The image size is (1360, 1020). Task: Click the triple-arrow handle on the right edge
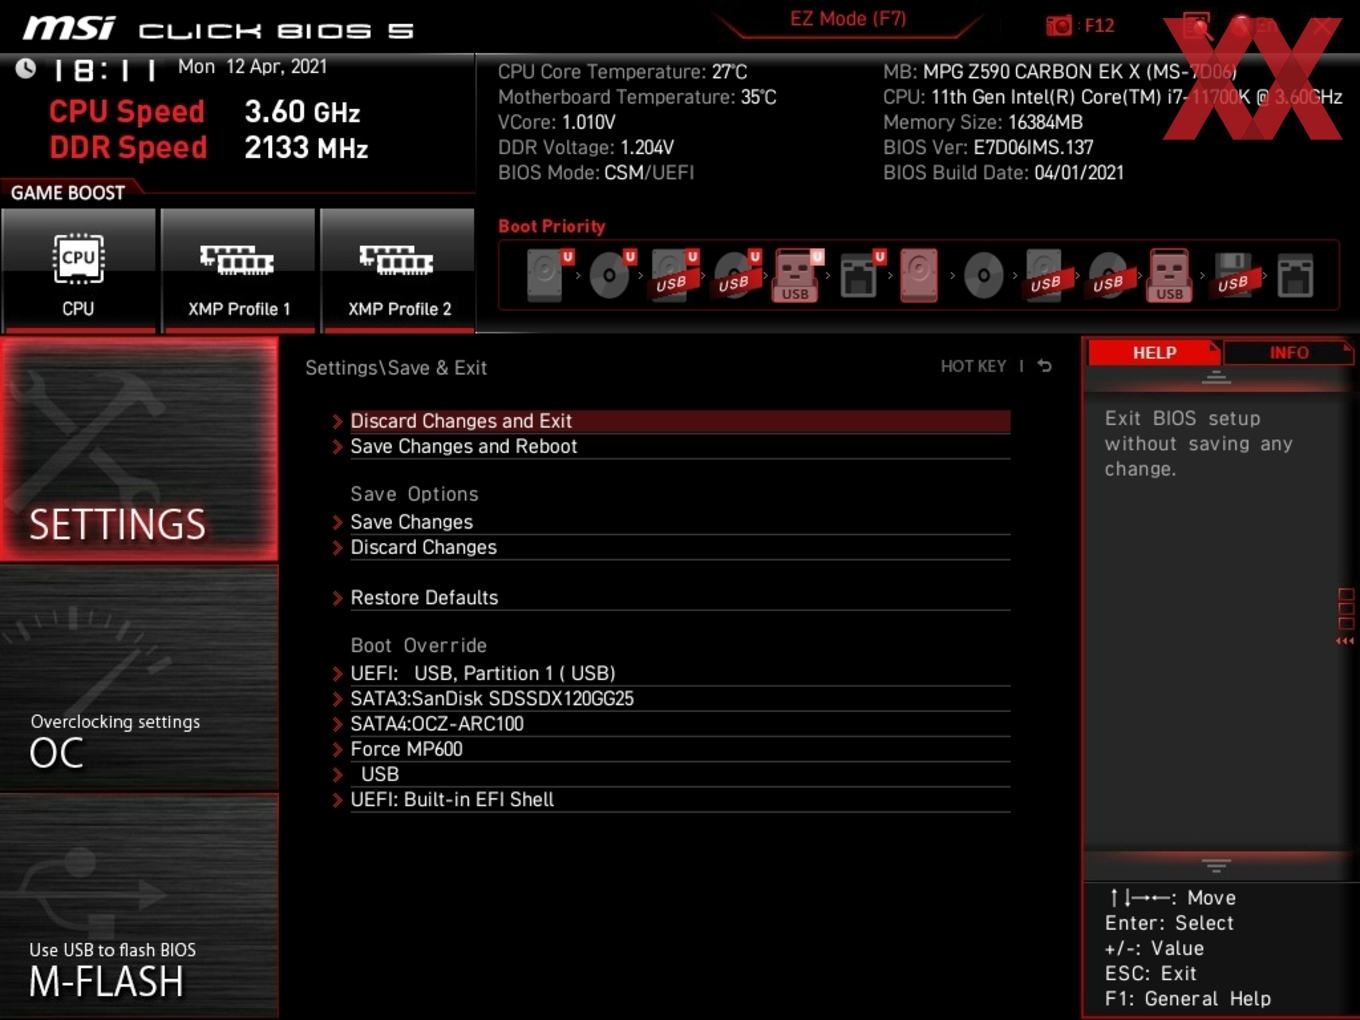click(x=1346, y=641)
